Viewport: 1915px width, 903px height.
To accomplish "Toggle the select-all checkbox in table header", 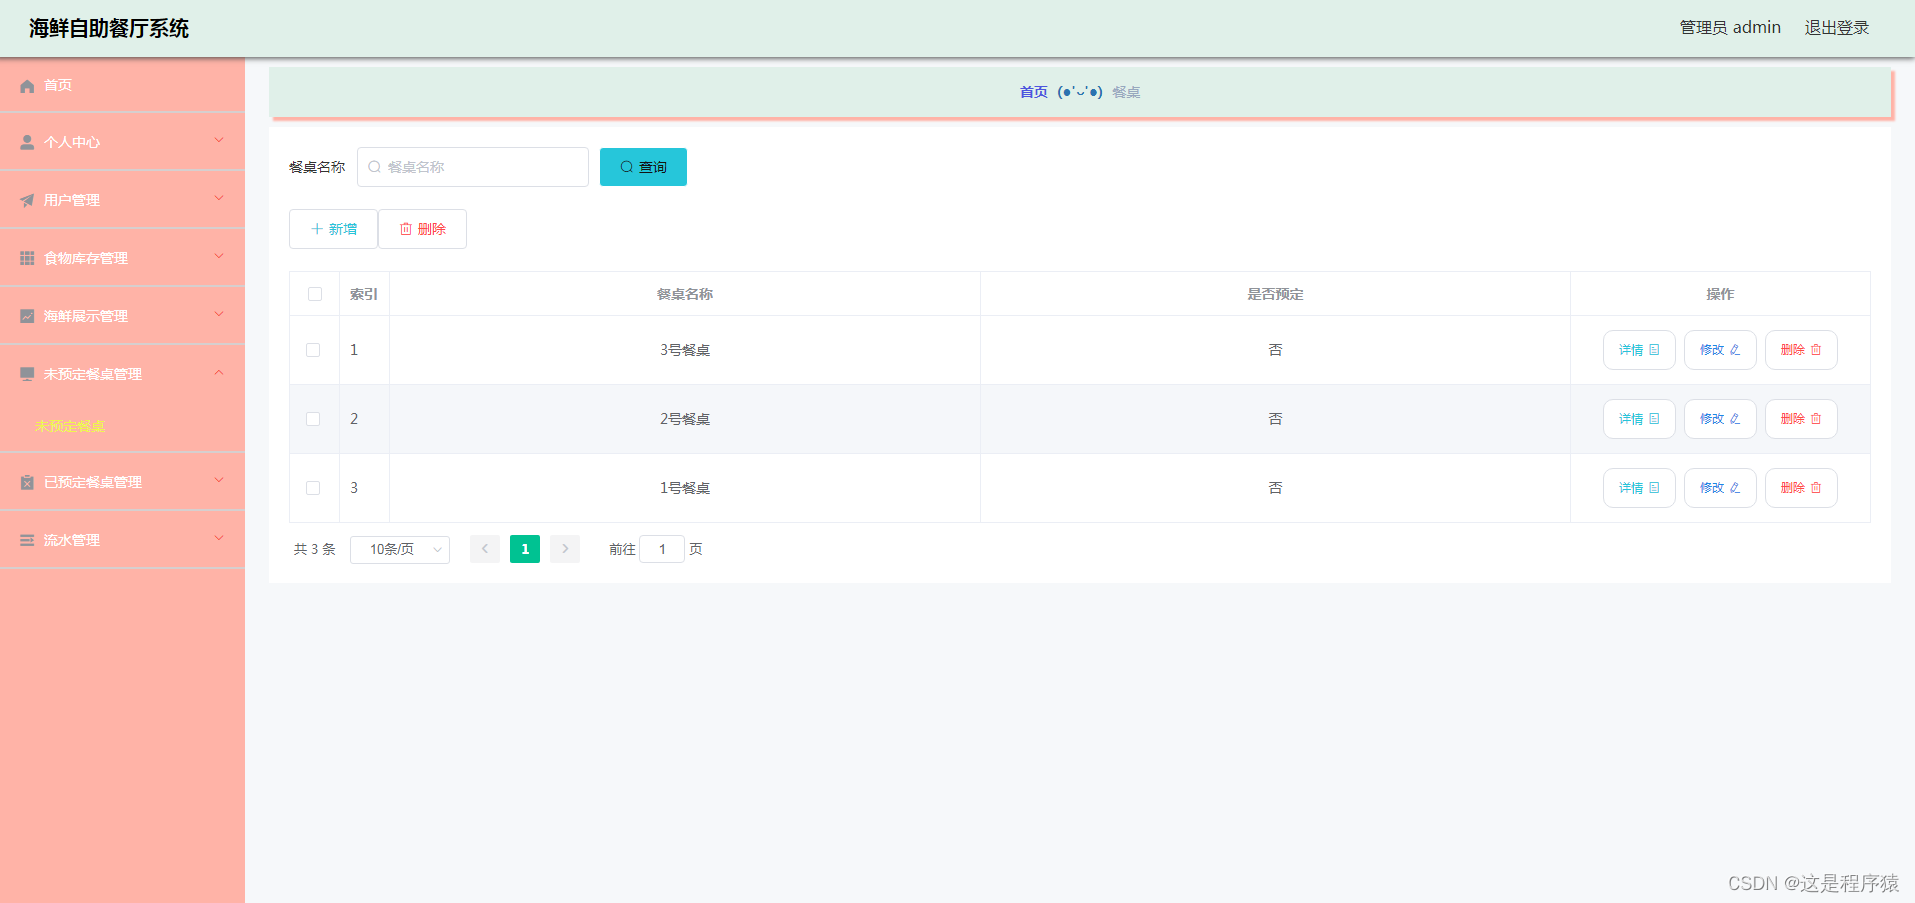I will coord(315,294).
